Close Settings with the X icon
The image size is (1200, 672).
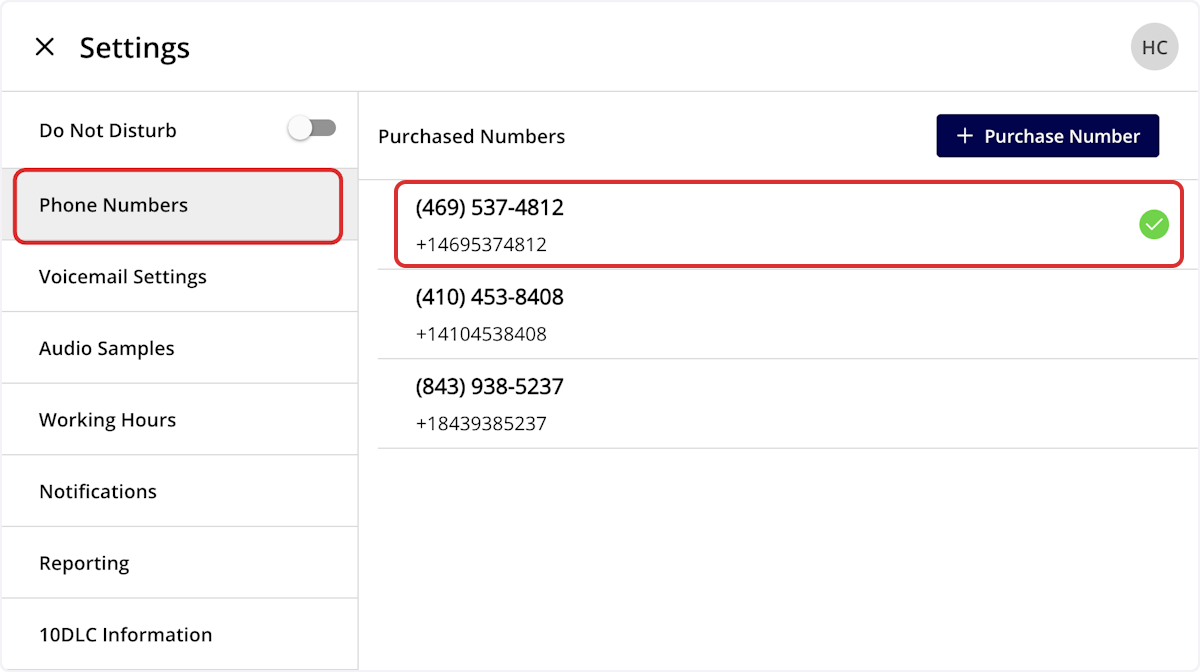[x=45, y=47]
